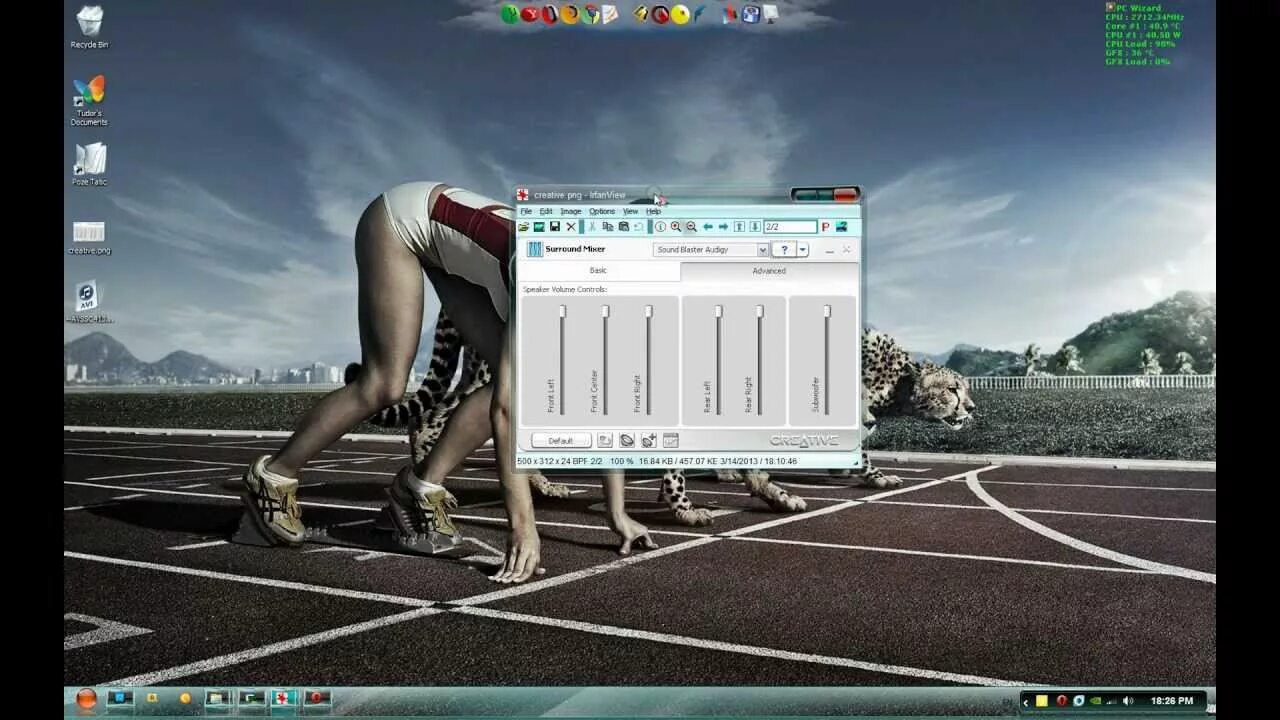Open image properties with the Info icon
1280x720 pixels.
(x=660, y=227)
